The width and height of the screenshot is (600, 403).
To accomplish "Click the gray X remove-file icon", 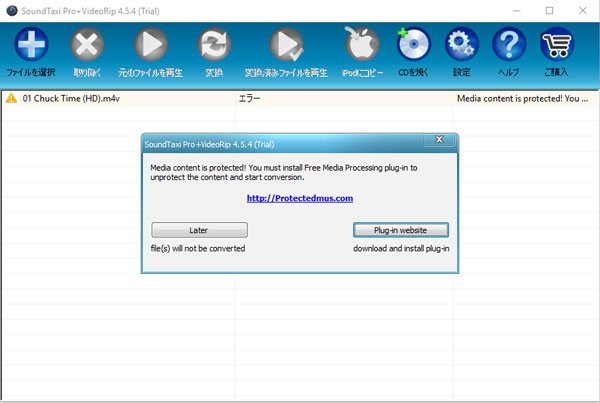I will pos(87,44).
